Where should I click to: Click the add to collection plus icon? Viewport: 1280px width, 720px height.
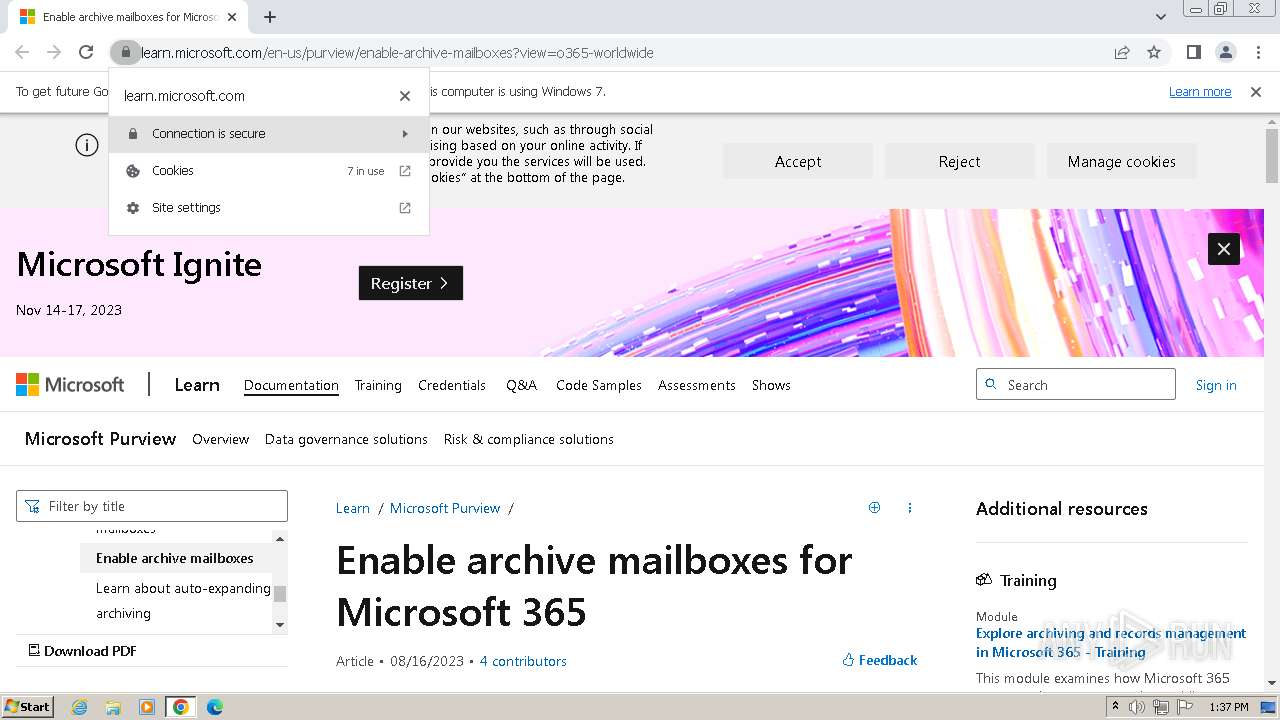click(x=874, y=508)
